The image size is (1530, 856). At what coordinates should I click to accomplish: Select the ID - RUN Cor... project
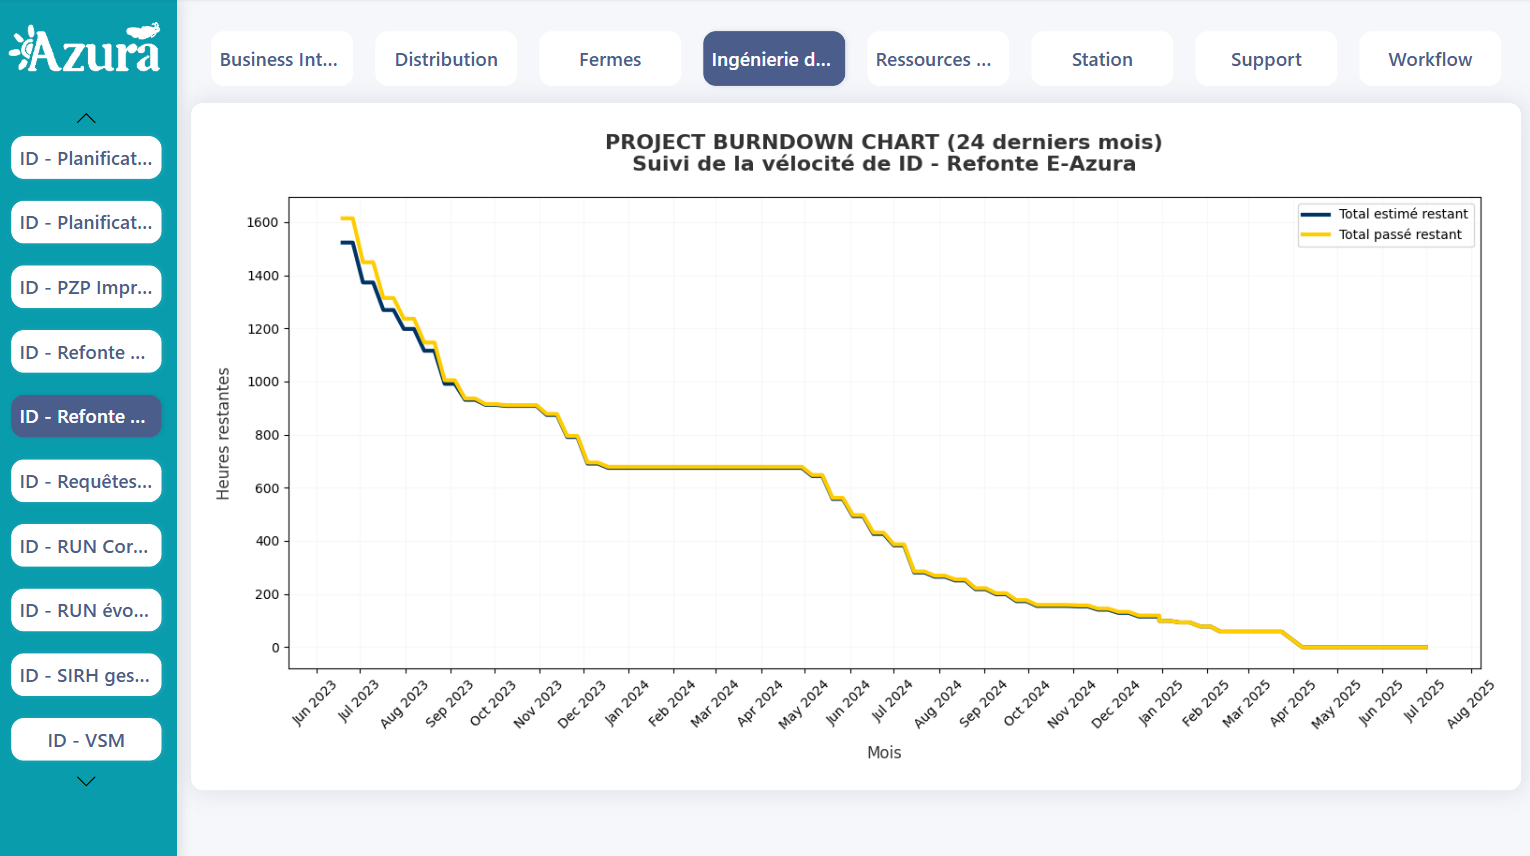pyautogui.click(x=86, y=546)
